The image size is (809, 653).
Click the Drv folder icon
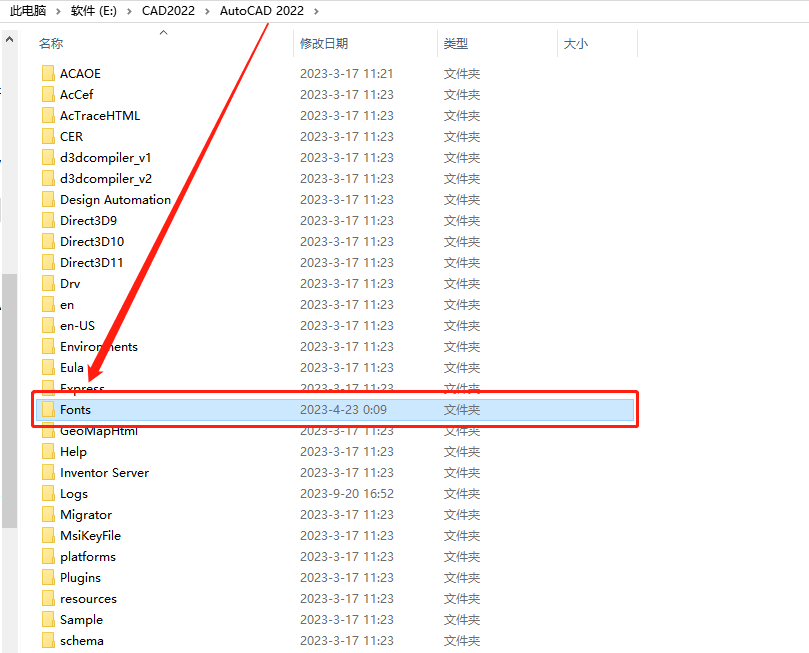[48, 283]
